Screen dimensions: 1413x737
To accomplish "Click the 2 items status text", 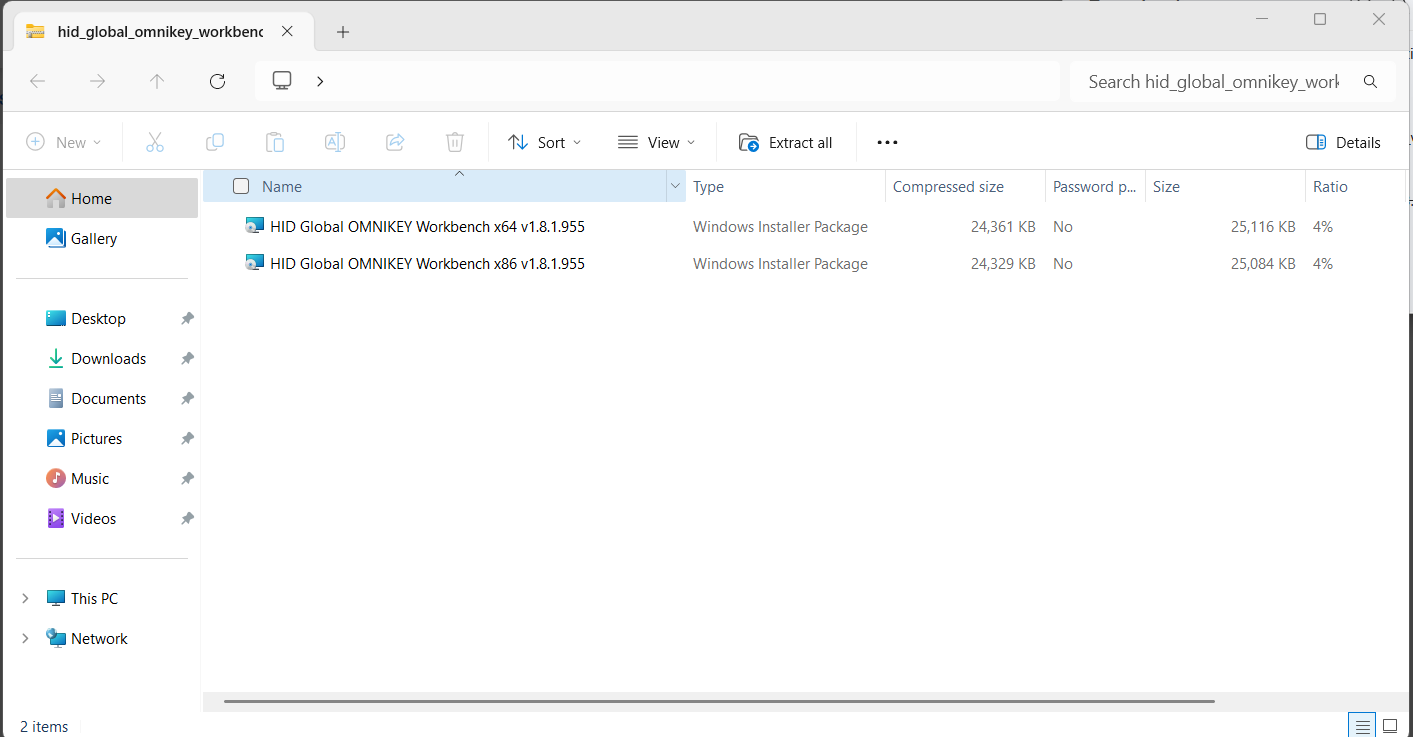I will pos(44,727).
